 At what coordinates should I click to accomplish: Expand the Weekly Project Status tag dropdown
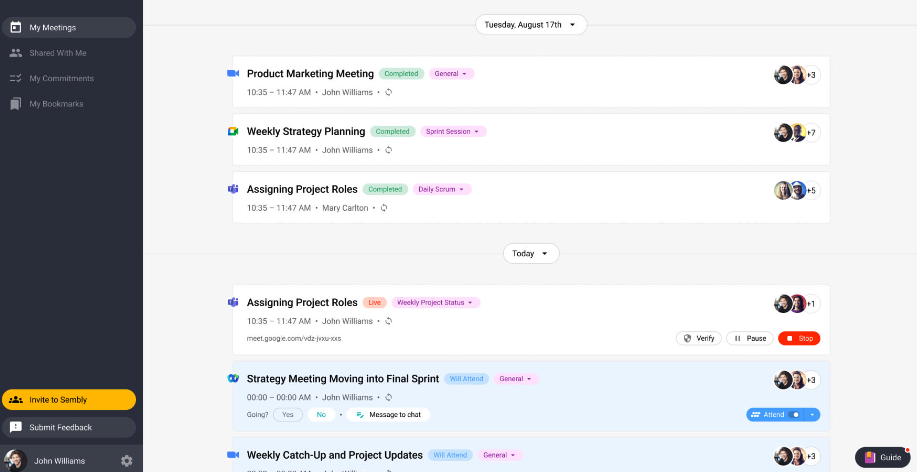436,302
